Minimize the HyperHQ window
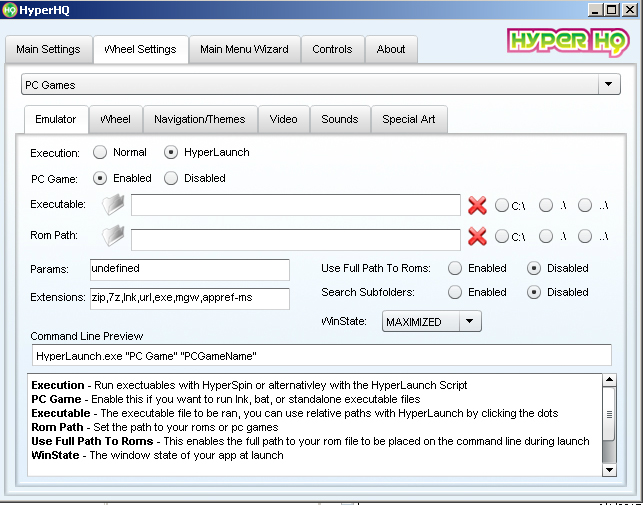 tap(594, 9)
